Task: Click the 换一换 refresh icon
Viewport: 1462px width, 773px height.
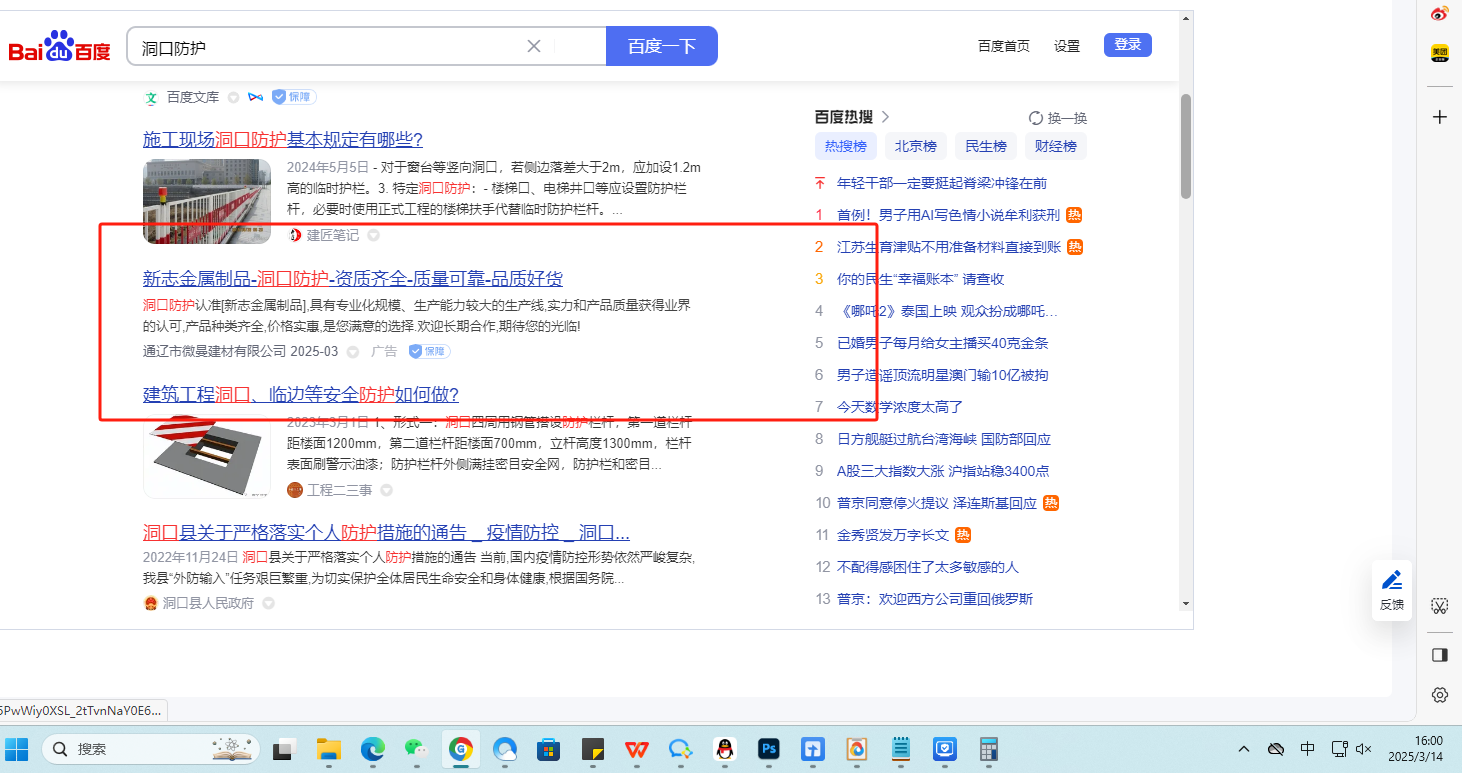Action: (1036, 118)
